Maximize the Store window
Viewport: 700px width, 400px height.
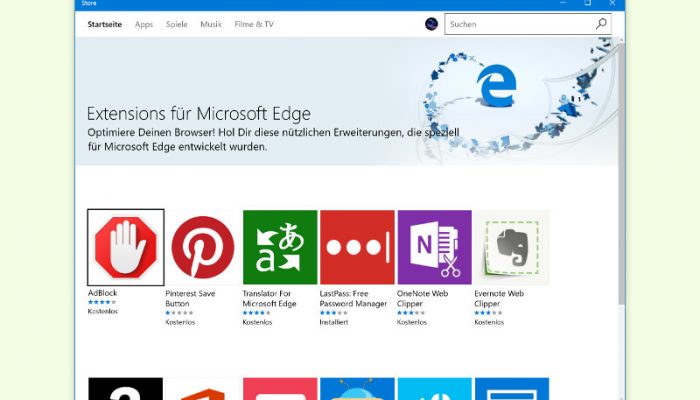588,3
